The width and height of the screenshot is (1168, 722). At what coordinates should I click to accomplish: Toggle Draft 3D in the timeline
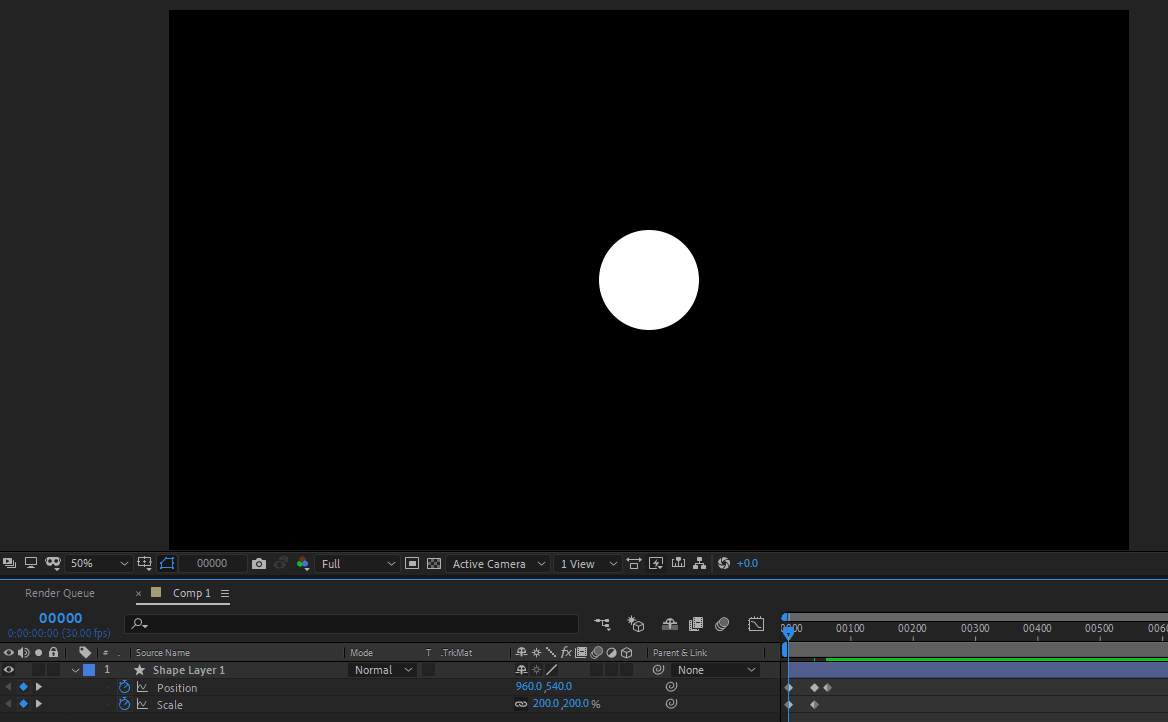[x=635, y=624]
